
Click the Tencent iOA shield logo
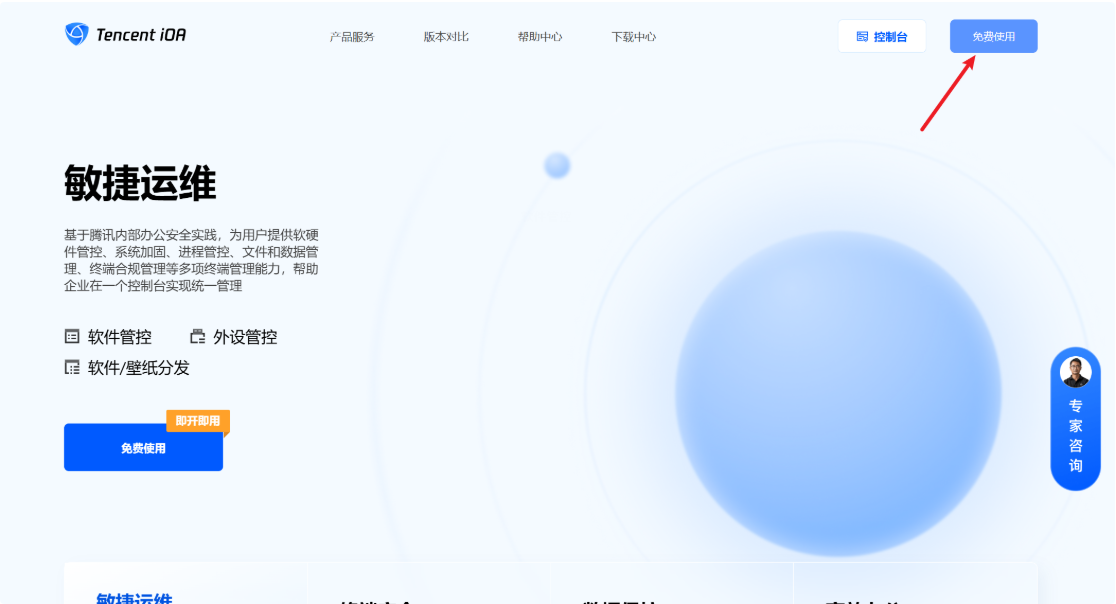(76, 33)
